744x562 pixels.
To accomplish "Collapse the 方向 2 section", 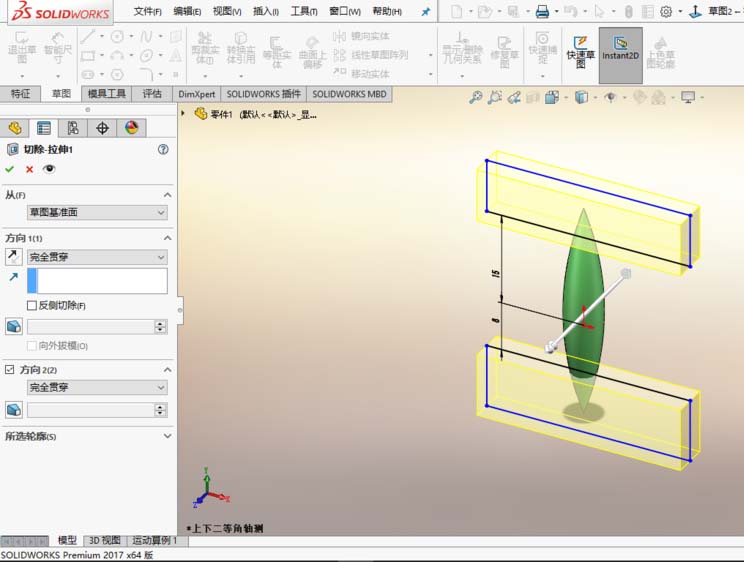I will click(x=167, y=370).
